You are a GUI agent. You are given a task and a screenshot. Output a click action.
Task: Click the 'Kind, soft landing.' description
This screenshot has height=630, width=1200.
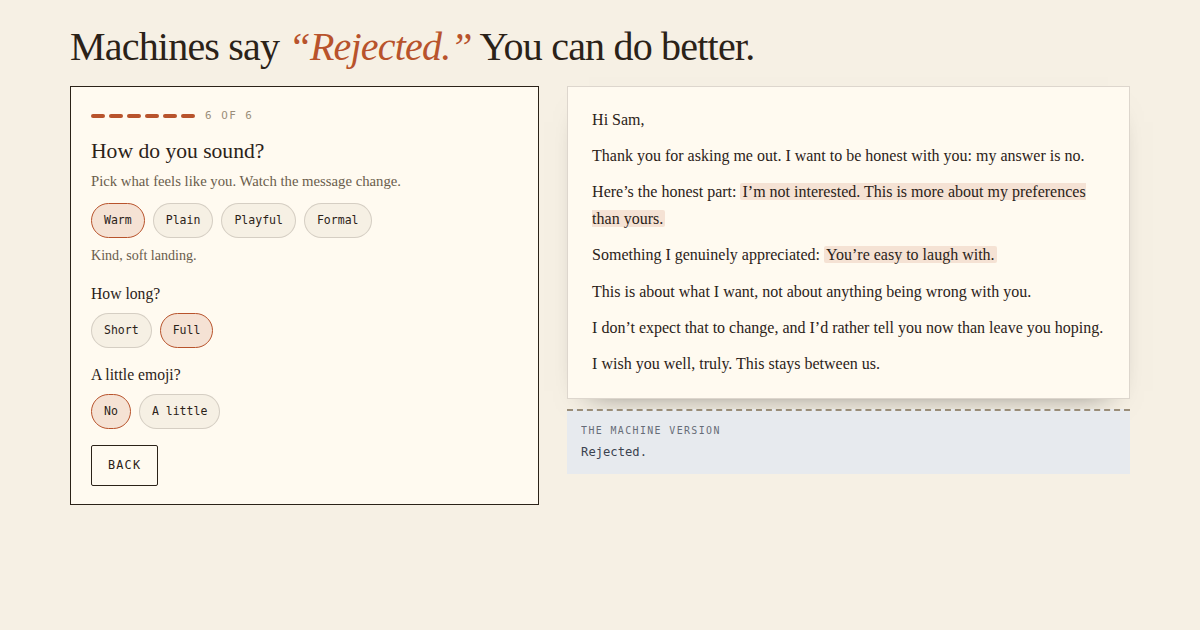[x=144, y=255]
